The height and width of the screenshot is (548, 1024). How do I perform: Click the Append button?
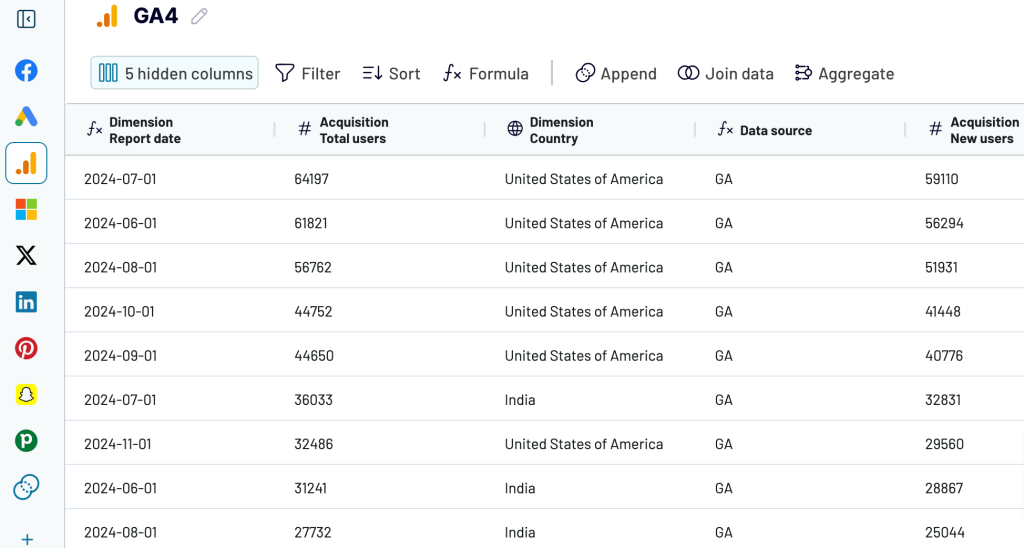click(x=616, y=73)
